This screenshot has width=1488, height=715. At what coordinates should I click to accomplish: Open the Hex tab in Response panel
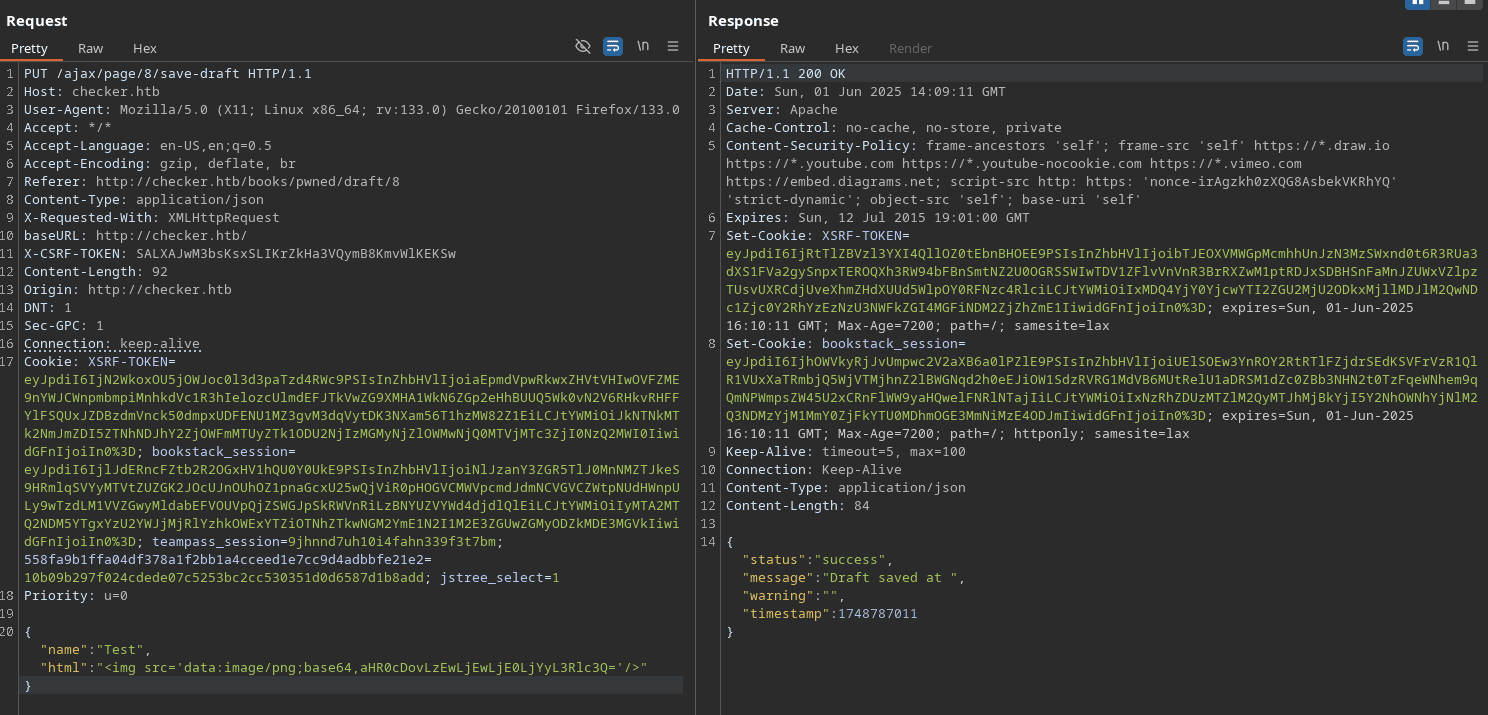847,48
